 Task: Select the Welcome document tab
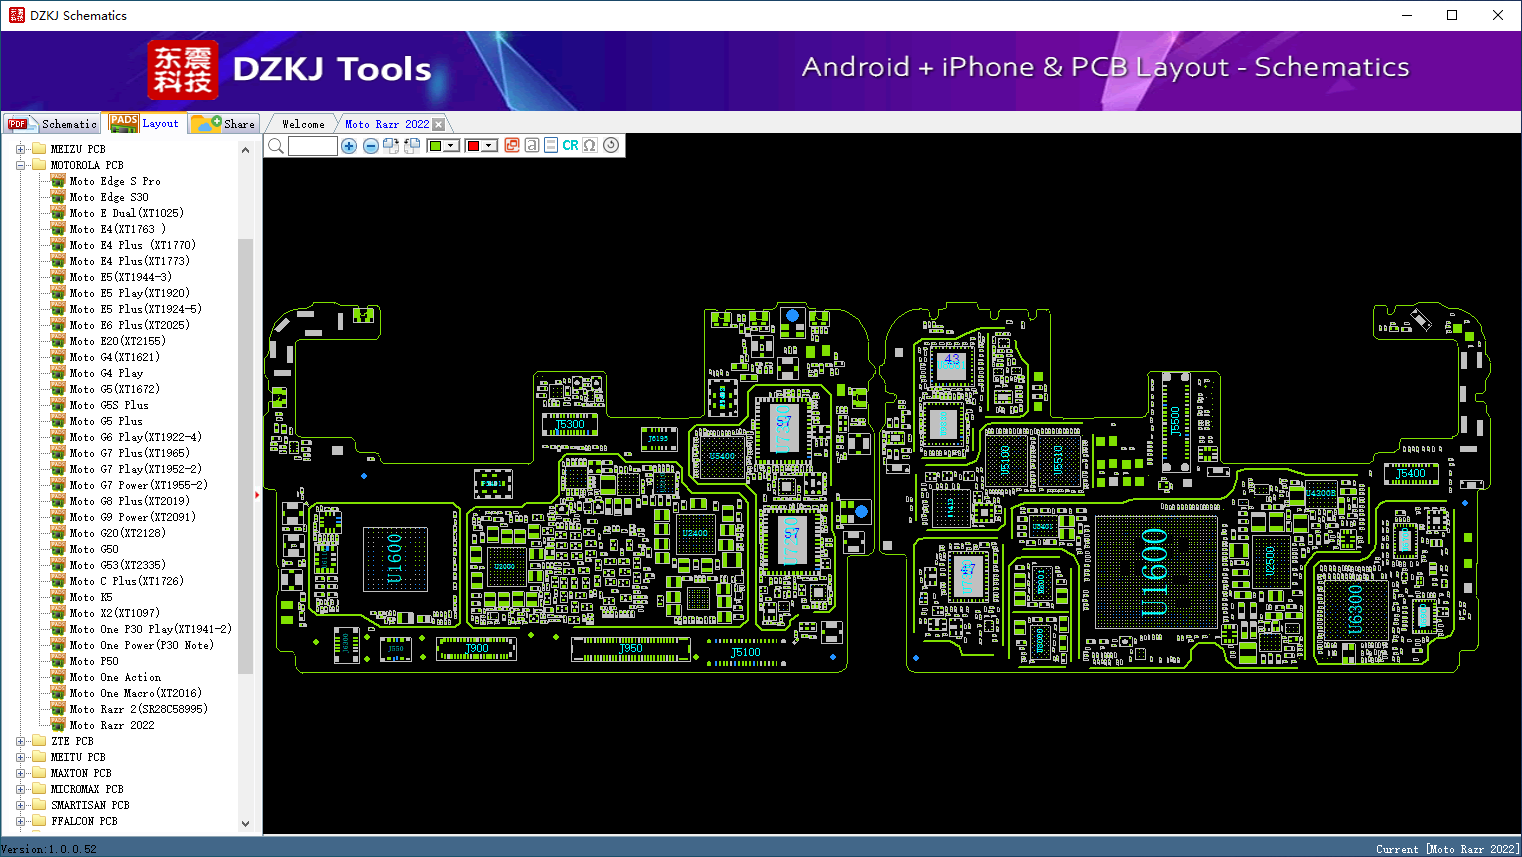303,124
